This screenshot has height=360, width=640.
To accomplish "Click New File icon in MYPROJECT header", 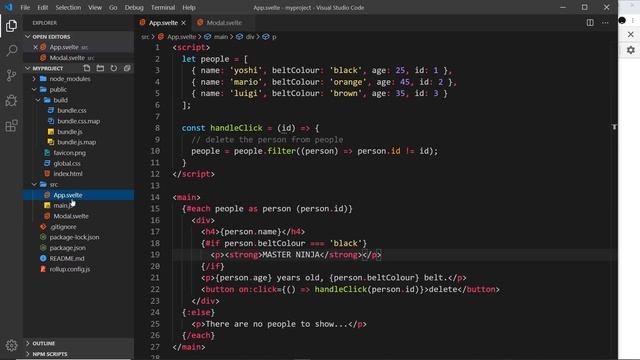I will click(87, 68).
